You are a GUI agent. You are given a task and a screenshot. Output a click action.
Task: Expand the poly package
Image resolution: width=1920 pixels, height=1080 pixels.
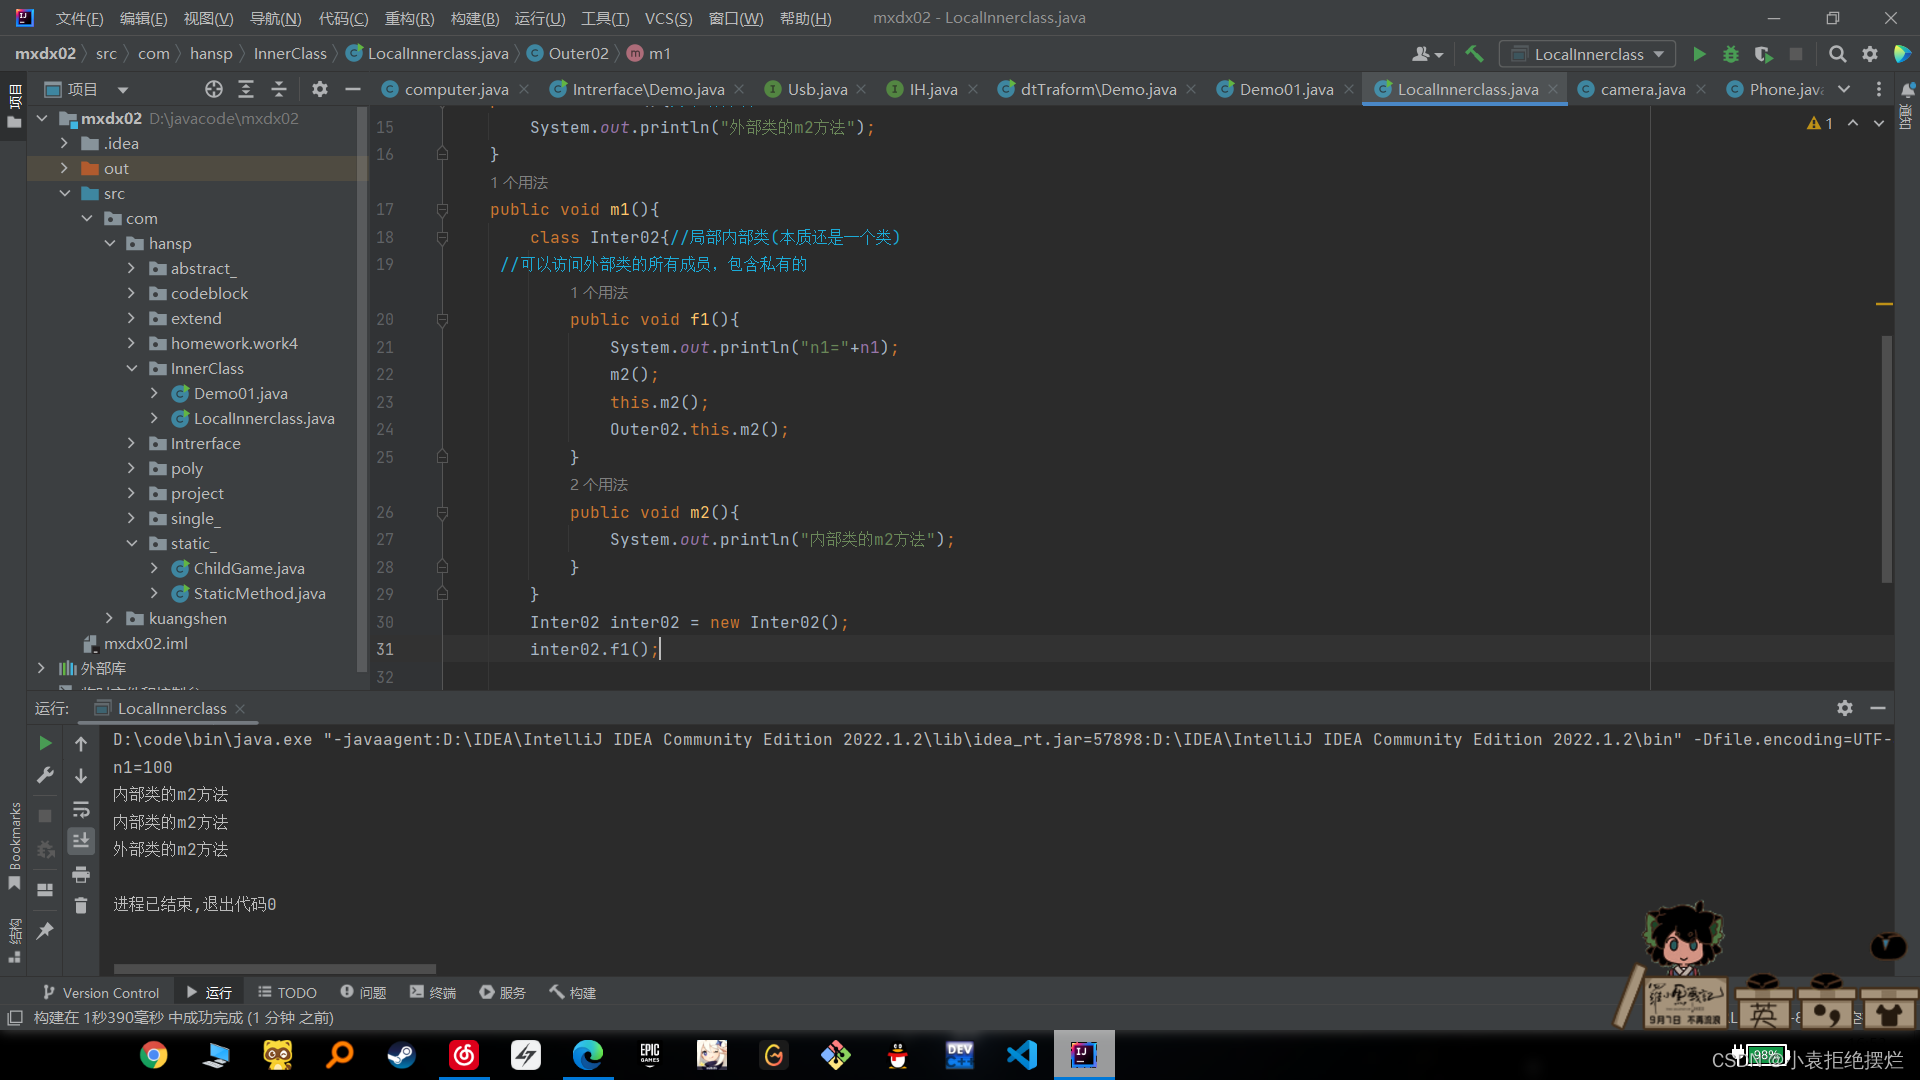tap(131, 468)
